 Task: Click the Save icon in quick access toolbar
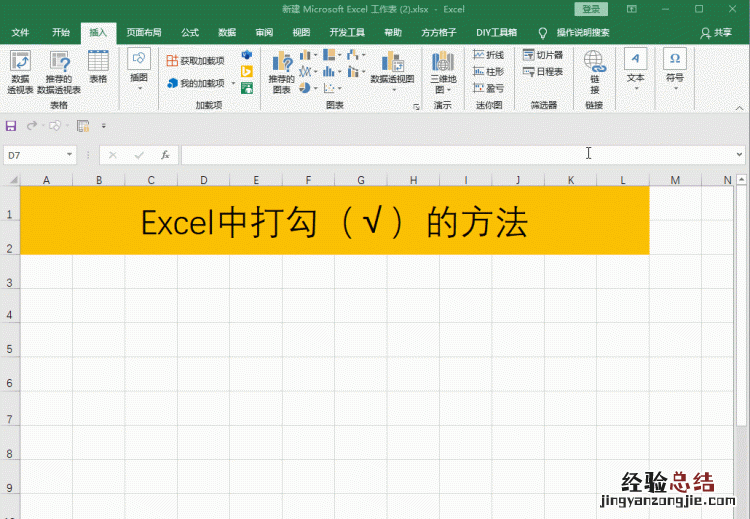(x=11, y=126)
